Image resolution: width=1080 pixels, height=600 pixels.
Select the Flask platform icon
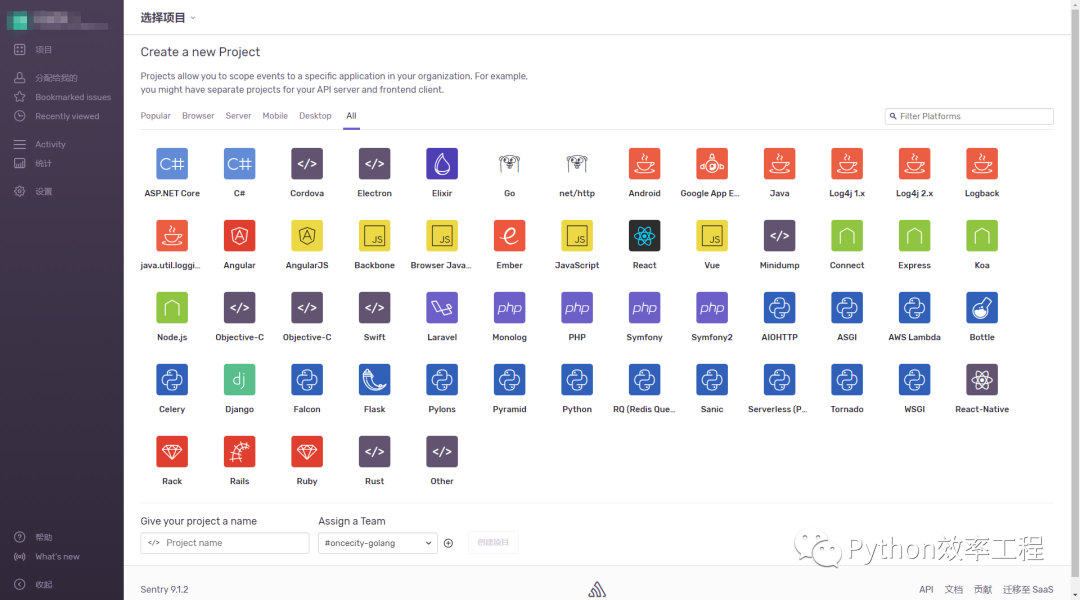(374, 380)
